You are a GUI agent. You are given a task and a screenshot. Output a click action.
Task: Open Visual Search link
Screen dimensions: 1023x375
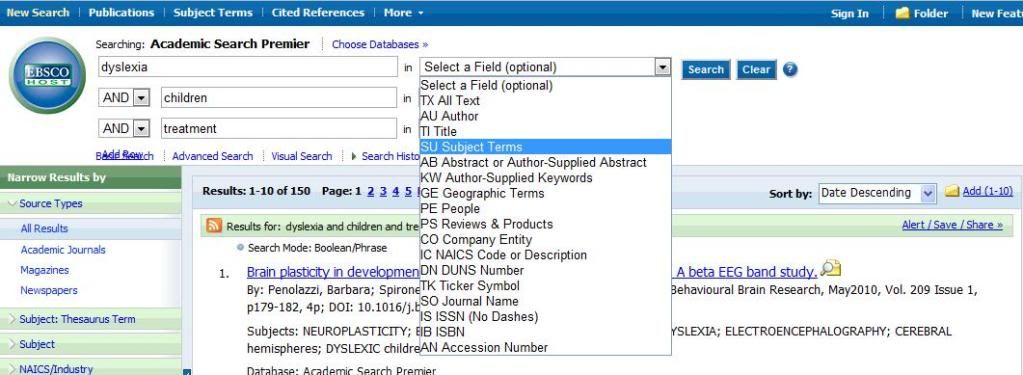click(301, 156)
